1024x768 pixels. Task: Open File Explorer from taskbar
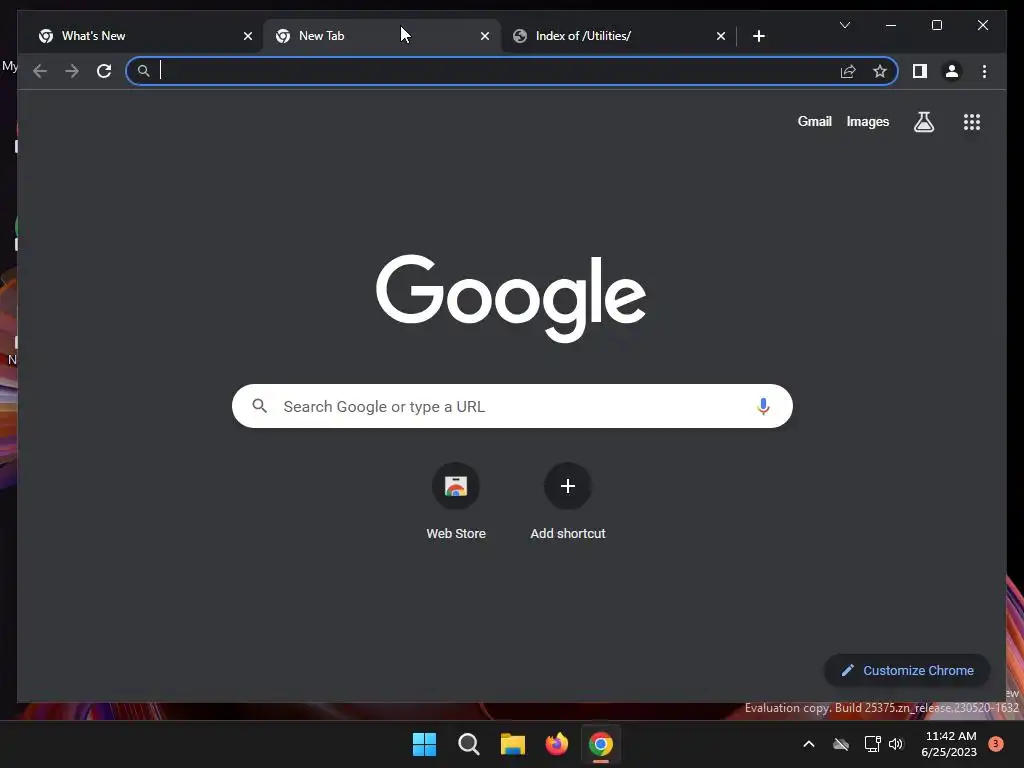click(513, 744)
